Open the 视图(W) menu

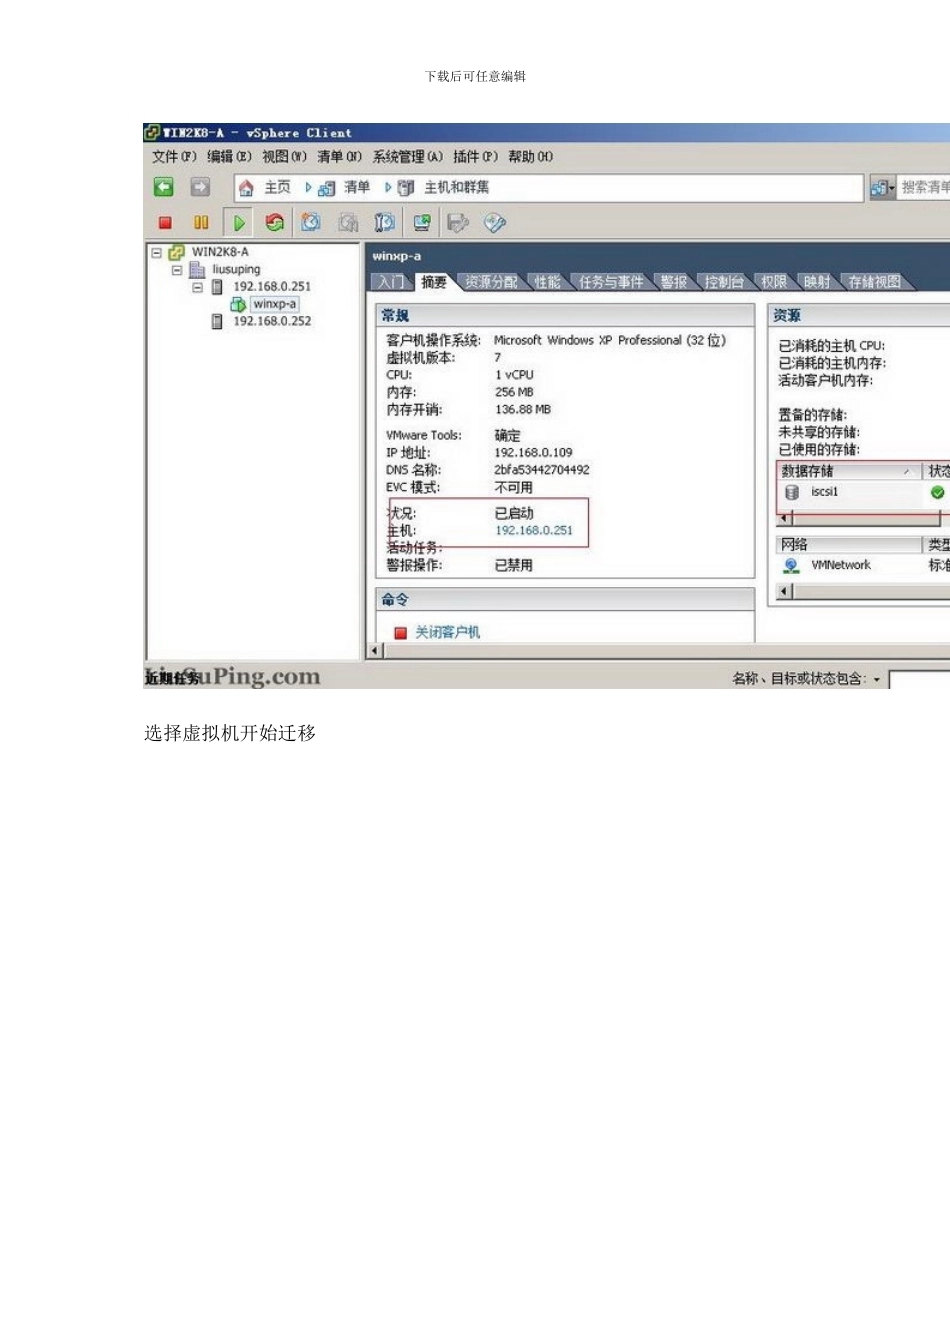click(x=284, y=157)
